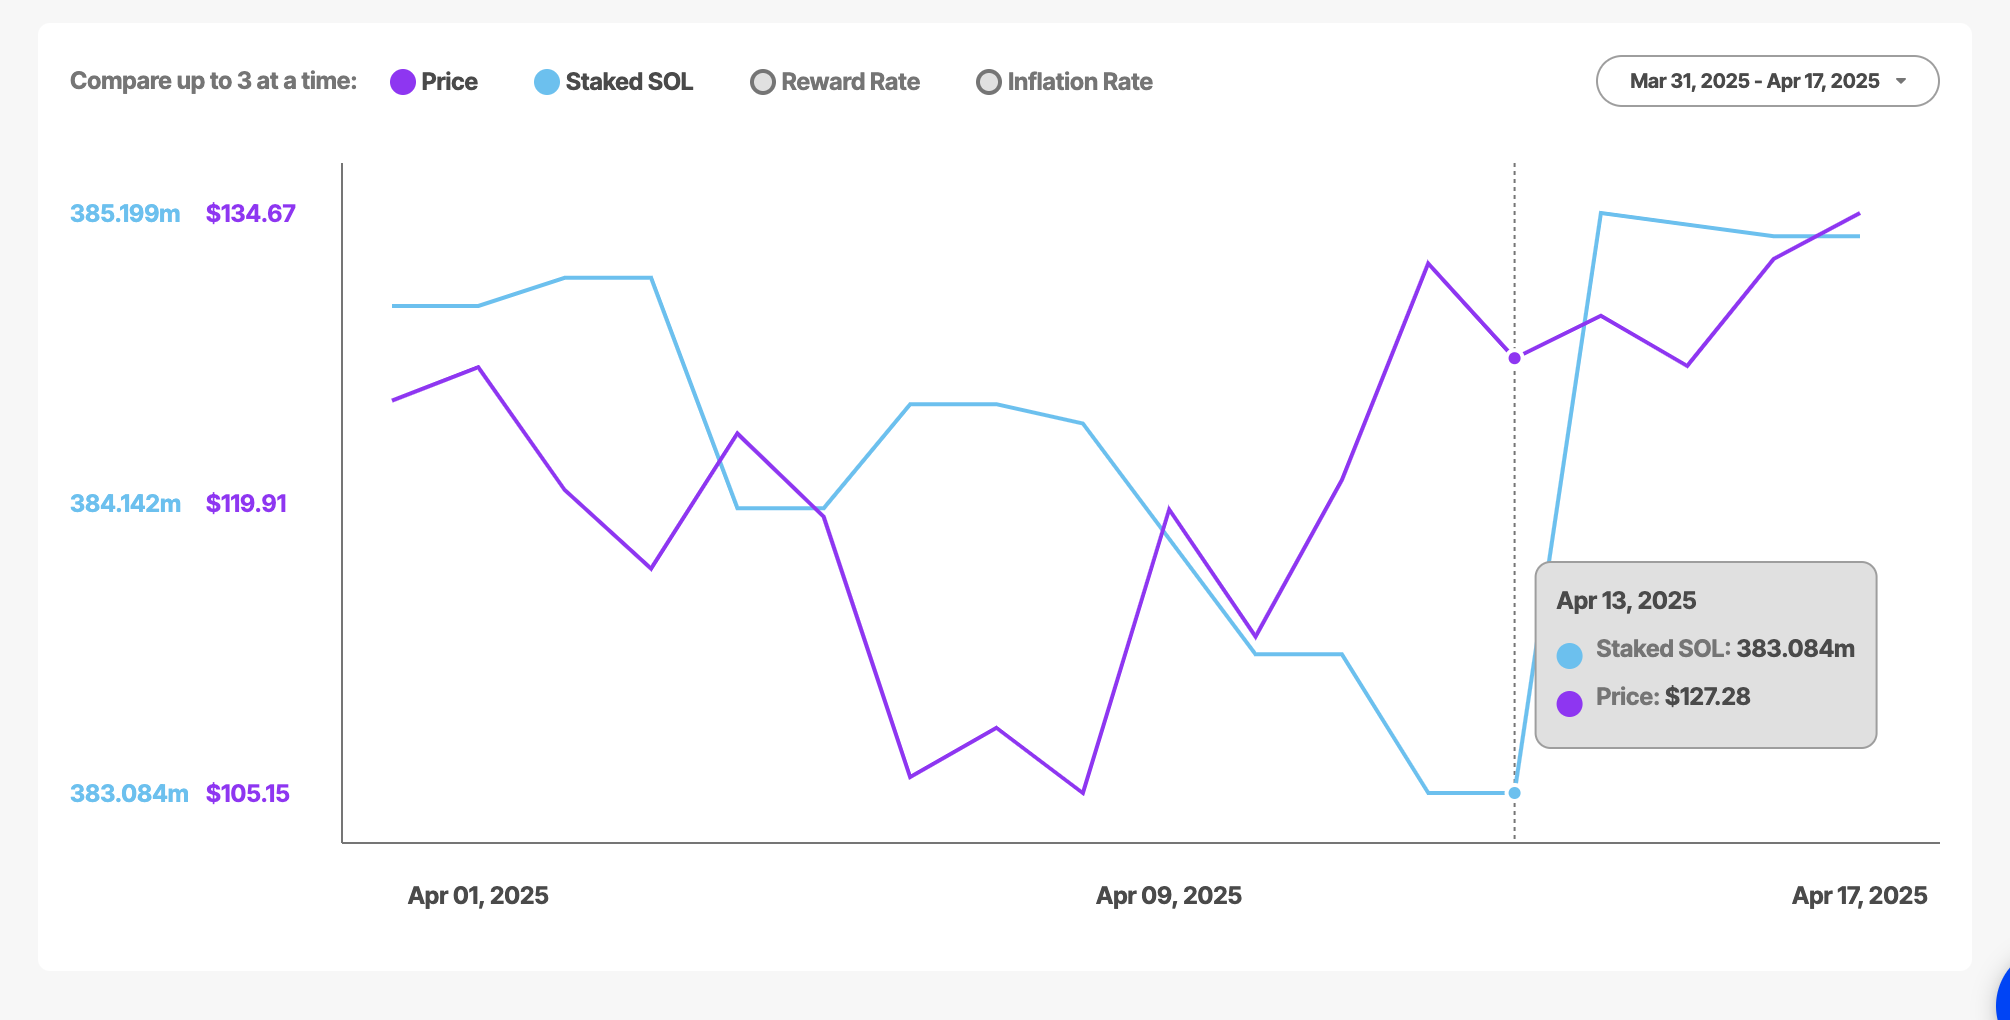
Task: Click the Apr 13, 2025 tooltip title
Action: [1626, 601]
